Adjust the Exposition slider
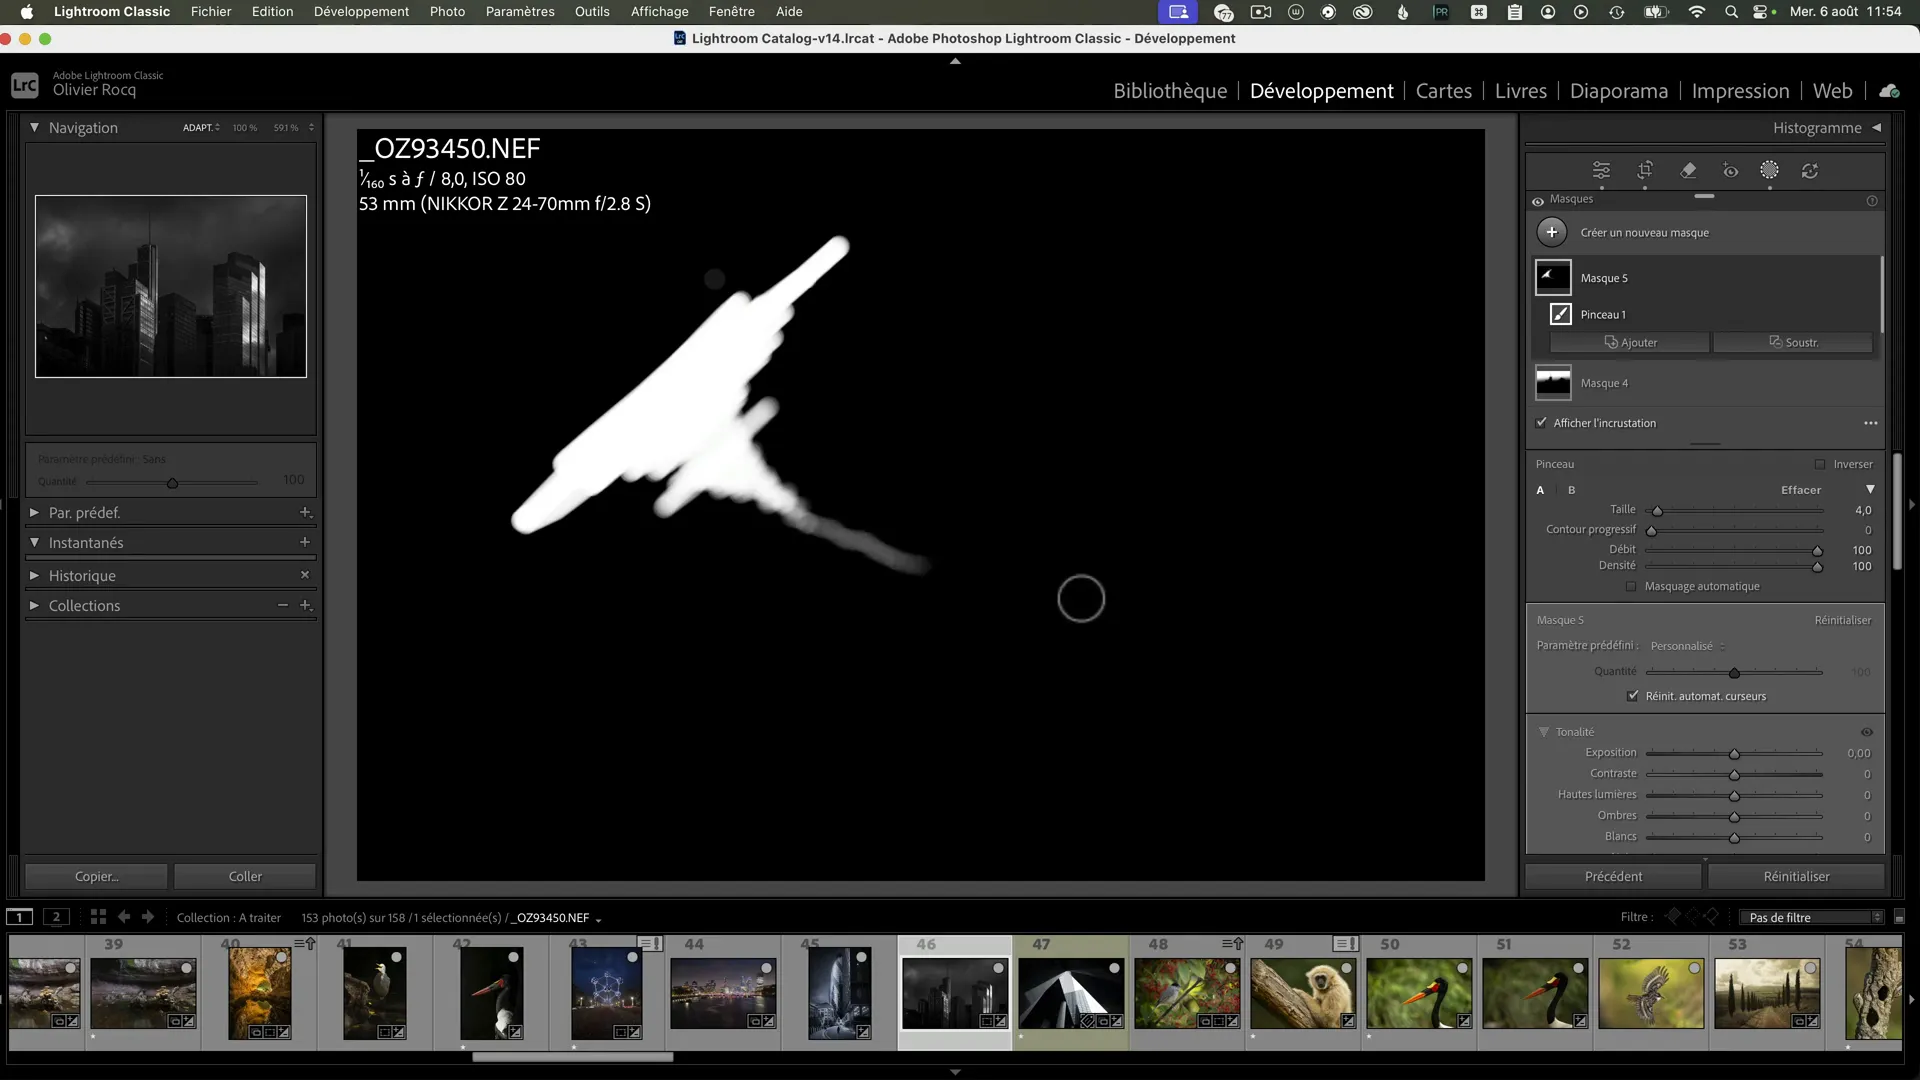The width and height of the screenshot is (1920, 1080). 1734,753
